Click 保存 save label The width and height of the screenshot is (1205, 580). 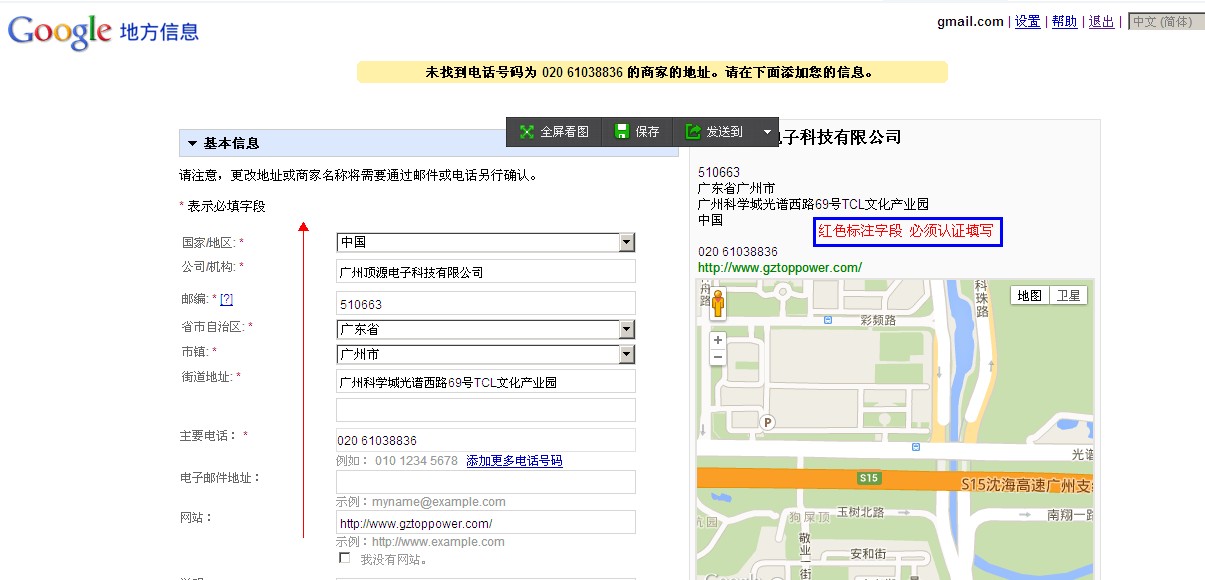pyautogui.click(x=648, y=132)
